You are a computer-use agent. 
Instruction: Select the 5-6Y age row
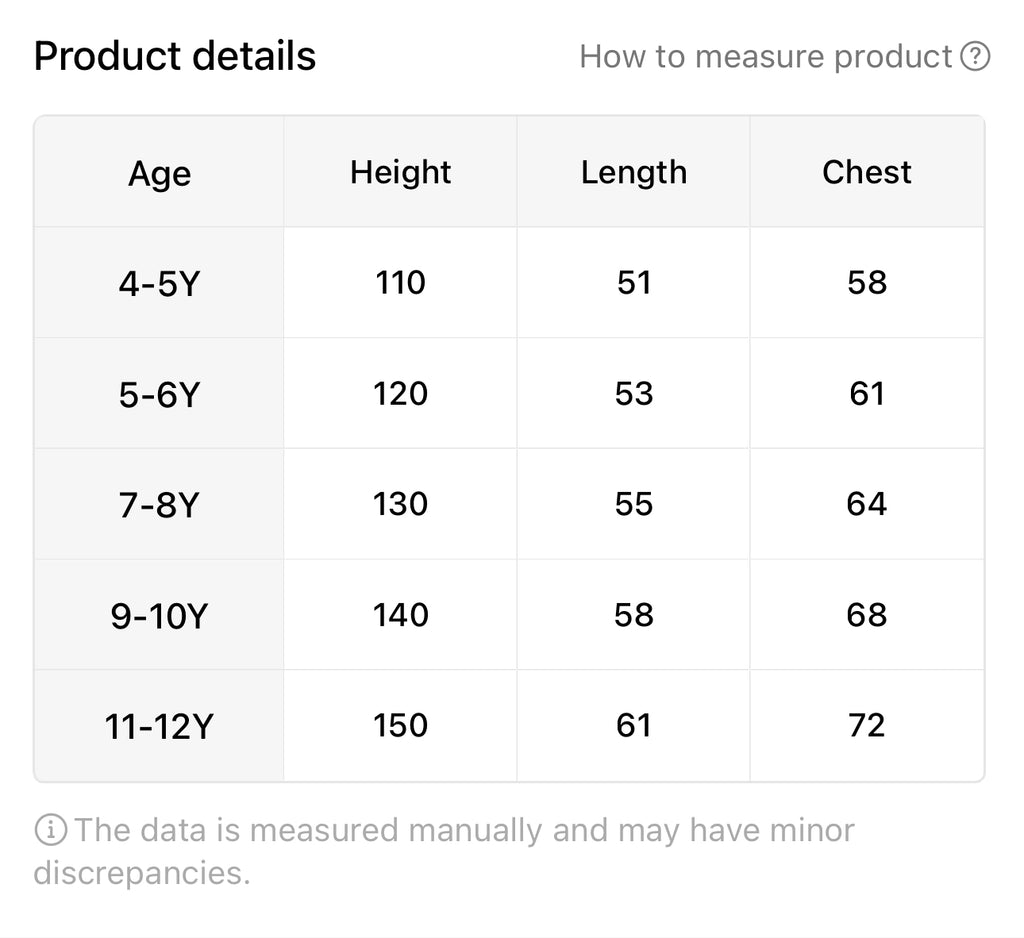click(159, 395)
